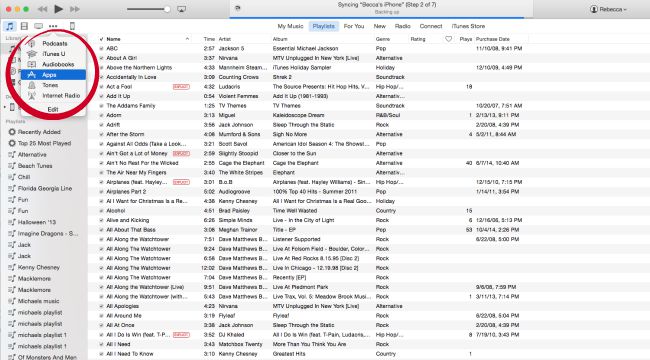Click the checkmark column header
650x360 pixels.
[x=102, y=39]
